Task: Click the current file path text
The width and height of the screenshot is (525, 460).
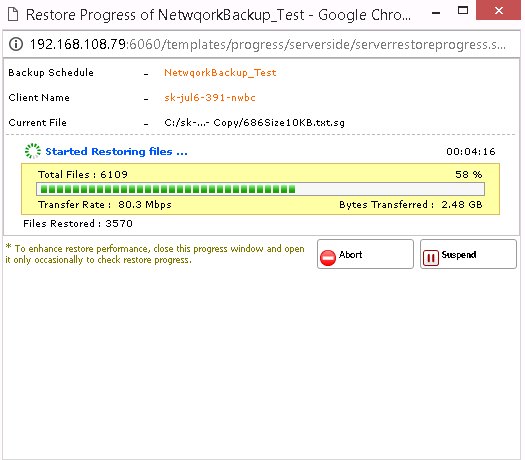Action: (x=254, y=123)
